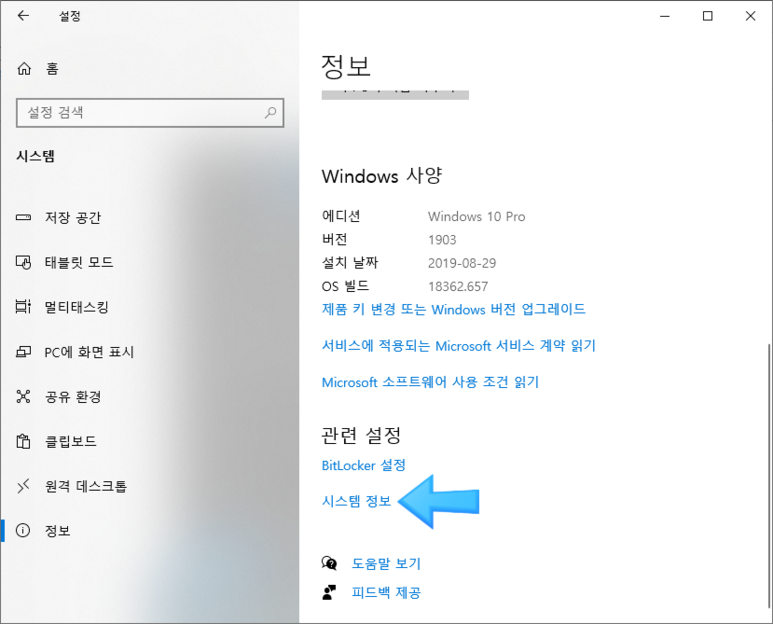Open the Microsoft software license terms (사용 조건 읽기) link
This screenshot has height=624, width=773.
click(x=430, y=382)
